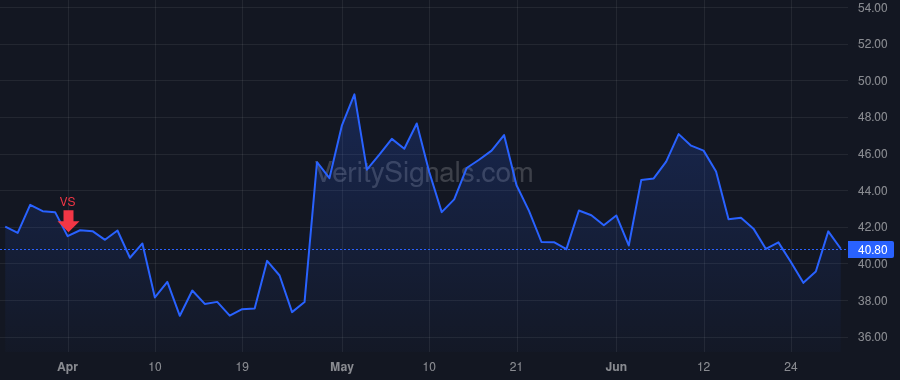Click the May 10 date label between May and 21

pyautogui.click(x=429, y=367)
